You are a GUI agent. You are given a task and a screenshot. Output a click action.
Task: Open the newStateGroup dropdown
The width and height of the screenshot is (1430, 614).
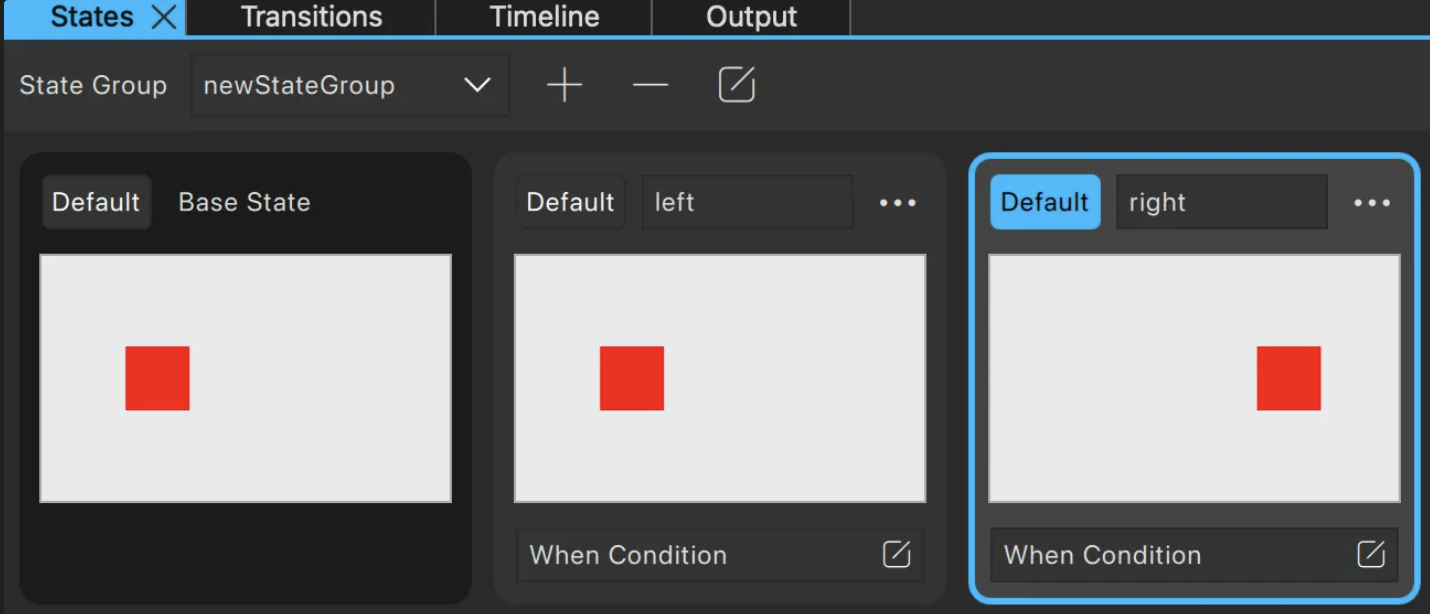[x=350, y=85]
